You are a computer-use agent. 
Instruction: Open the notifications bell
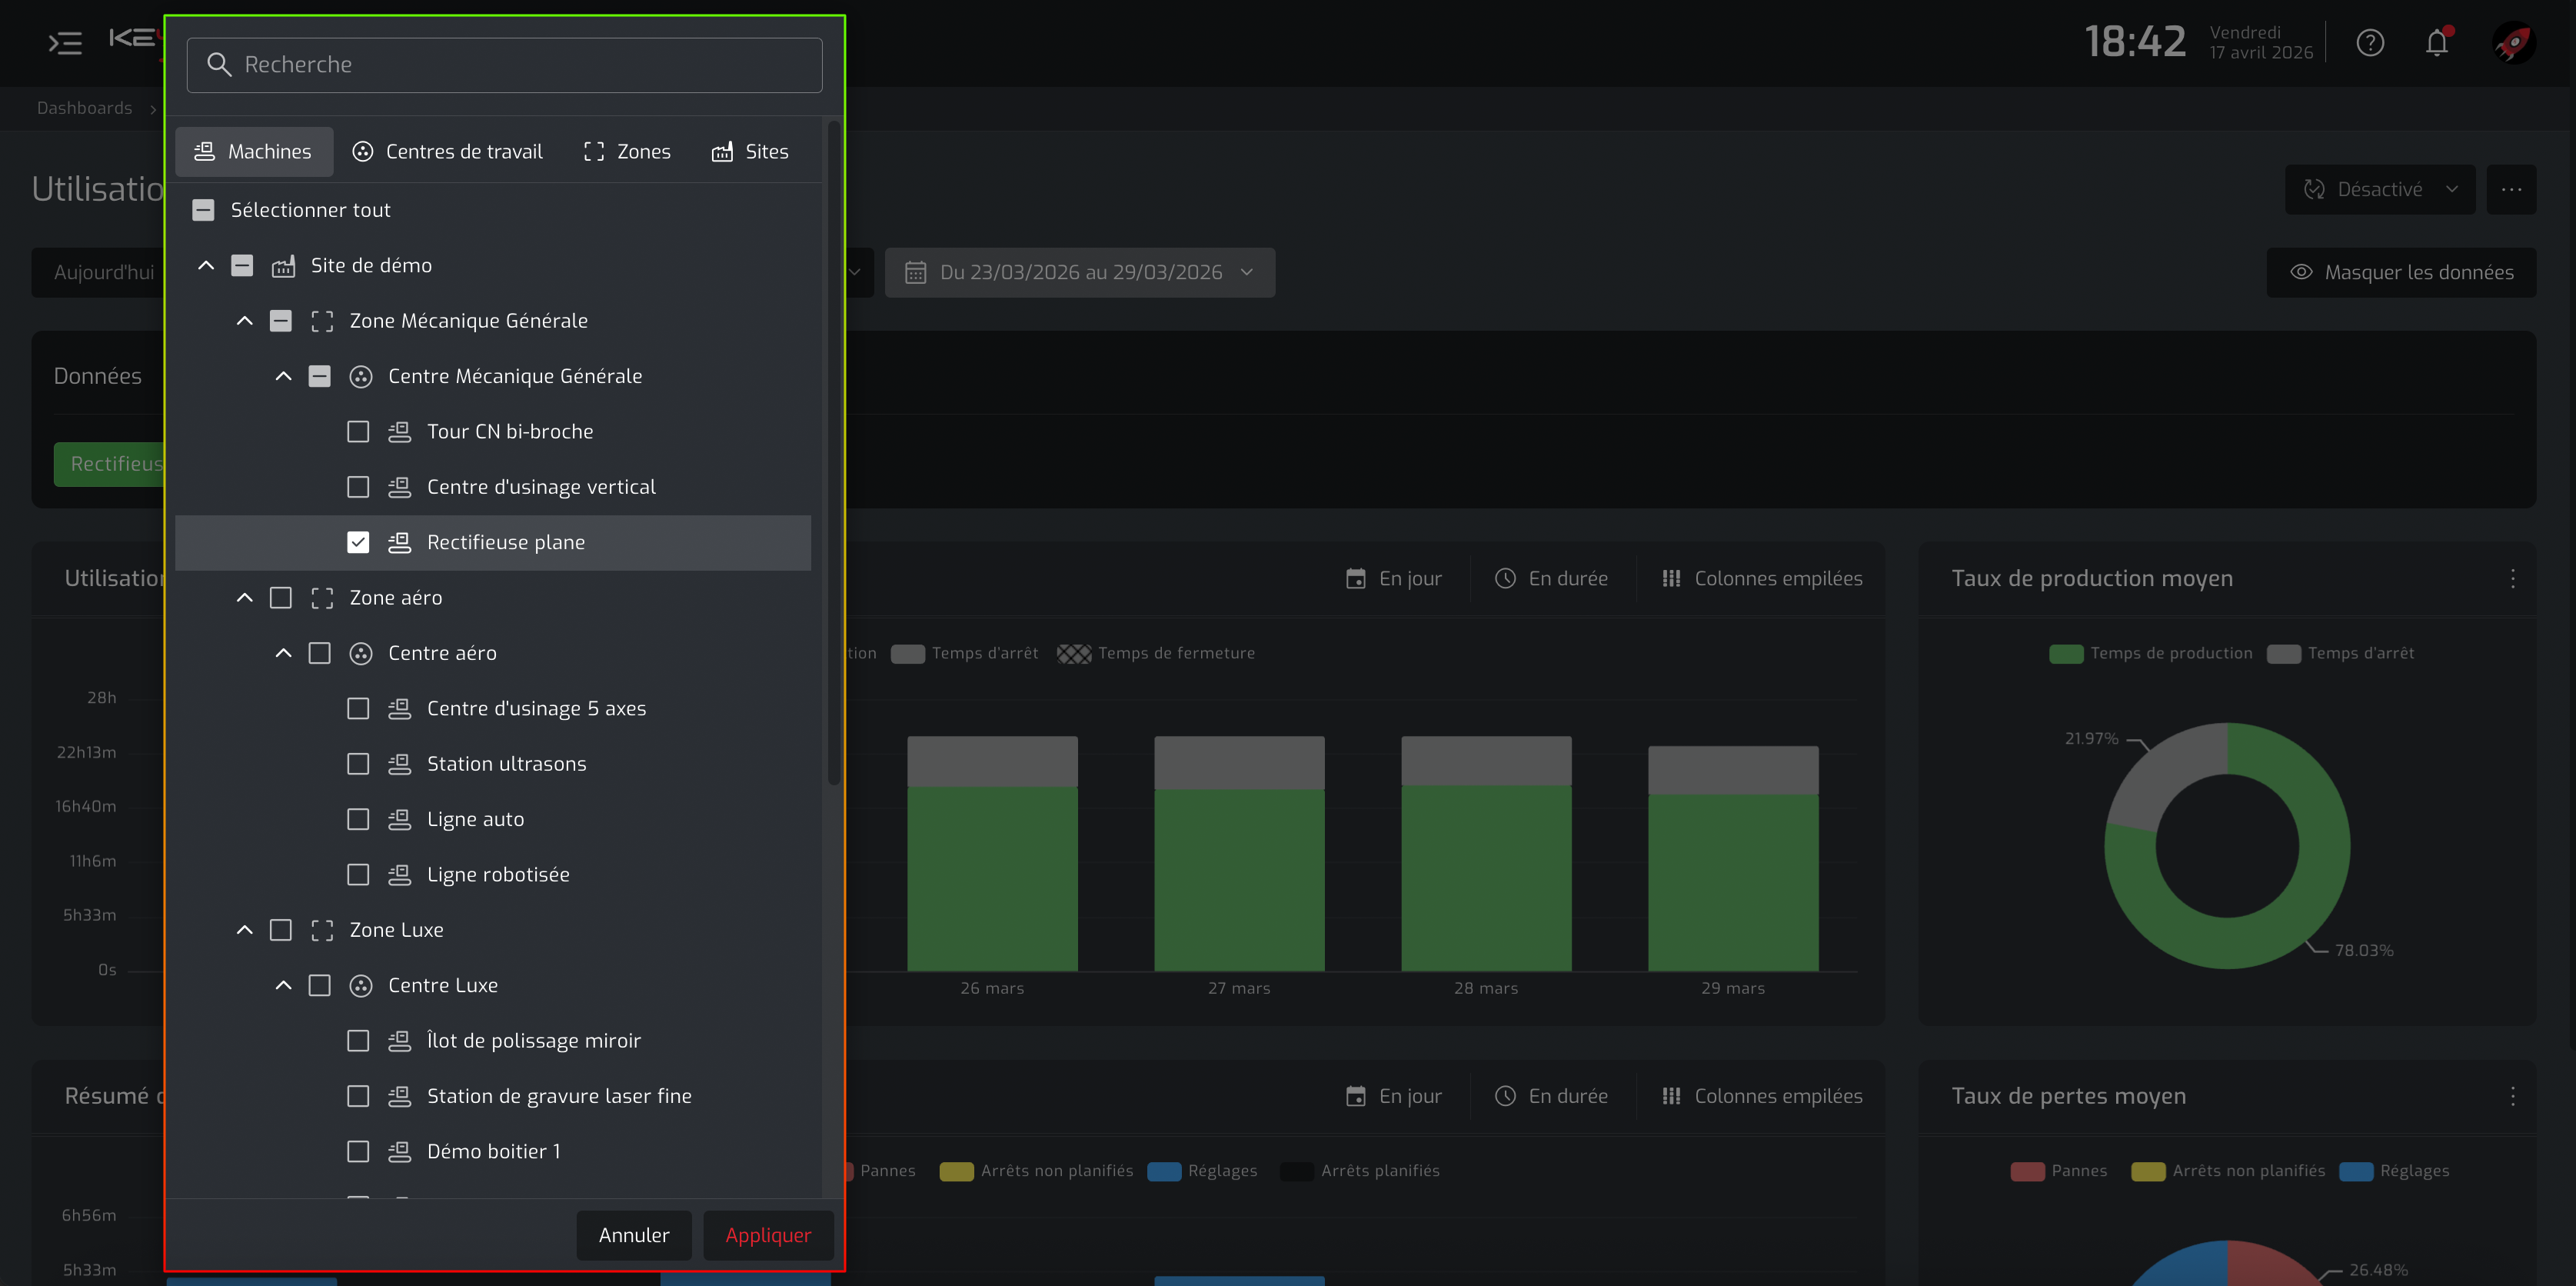tap(2437, 43)
